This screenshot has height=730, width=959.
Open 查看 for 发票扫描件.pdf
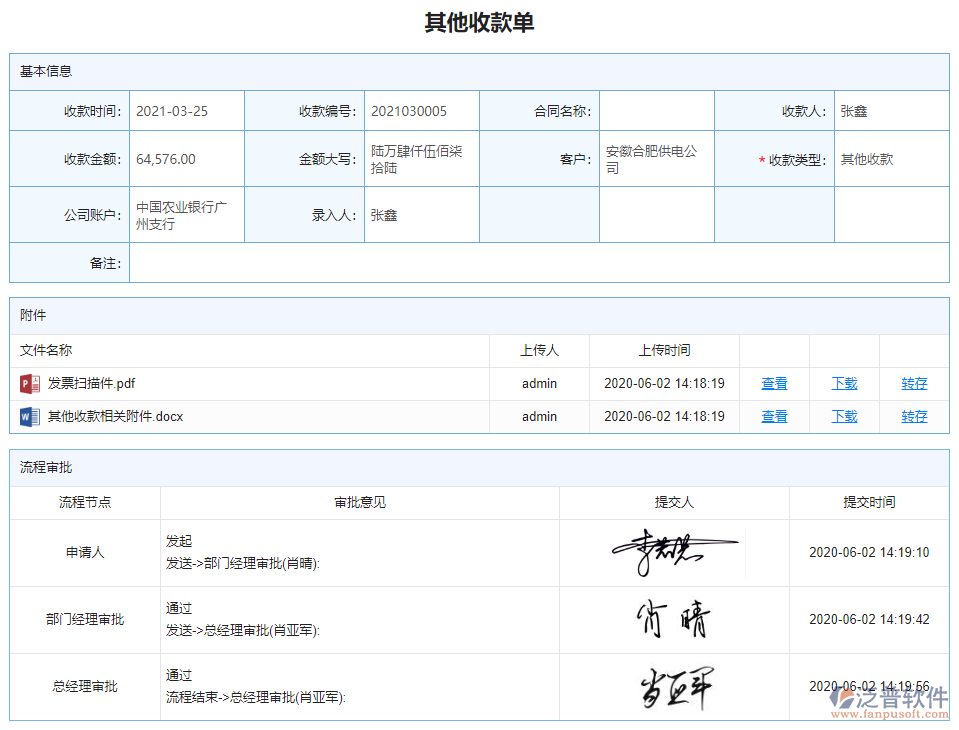(x=773, y=383)
